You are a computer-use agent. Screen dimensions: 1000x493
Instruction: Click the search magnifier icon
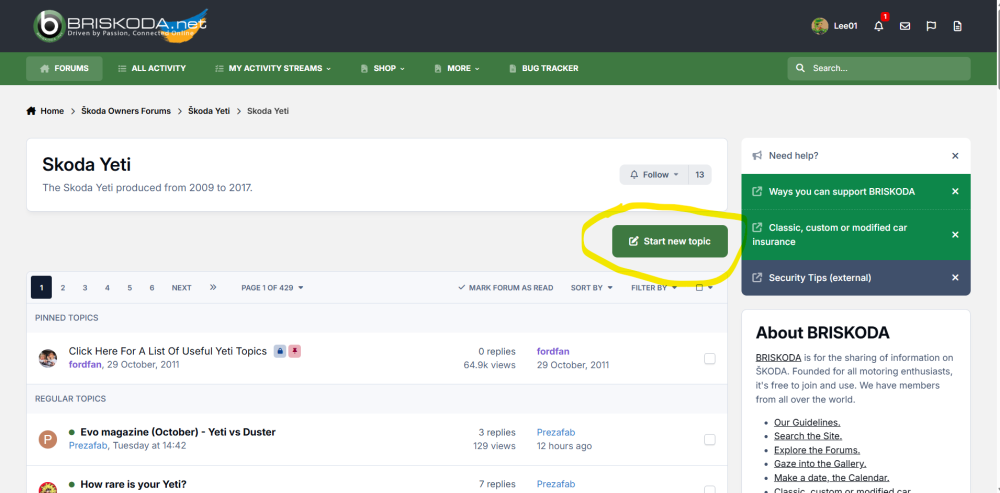pos(800,68)
